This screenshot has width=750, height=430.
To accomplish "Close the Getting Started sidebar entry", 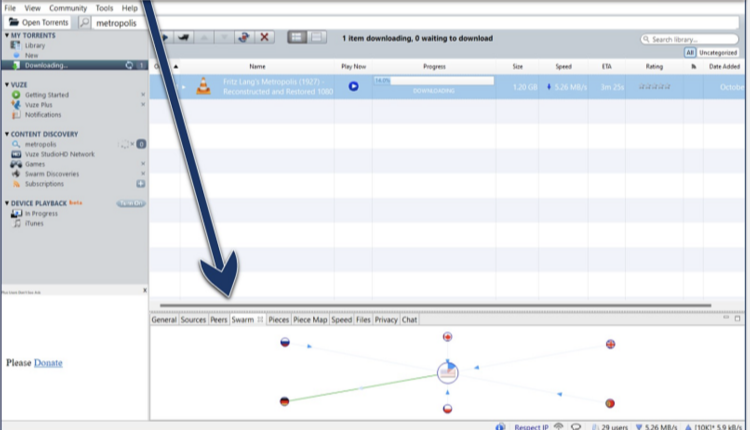I will click(143, 95).
